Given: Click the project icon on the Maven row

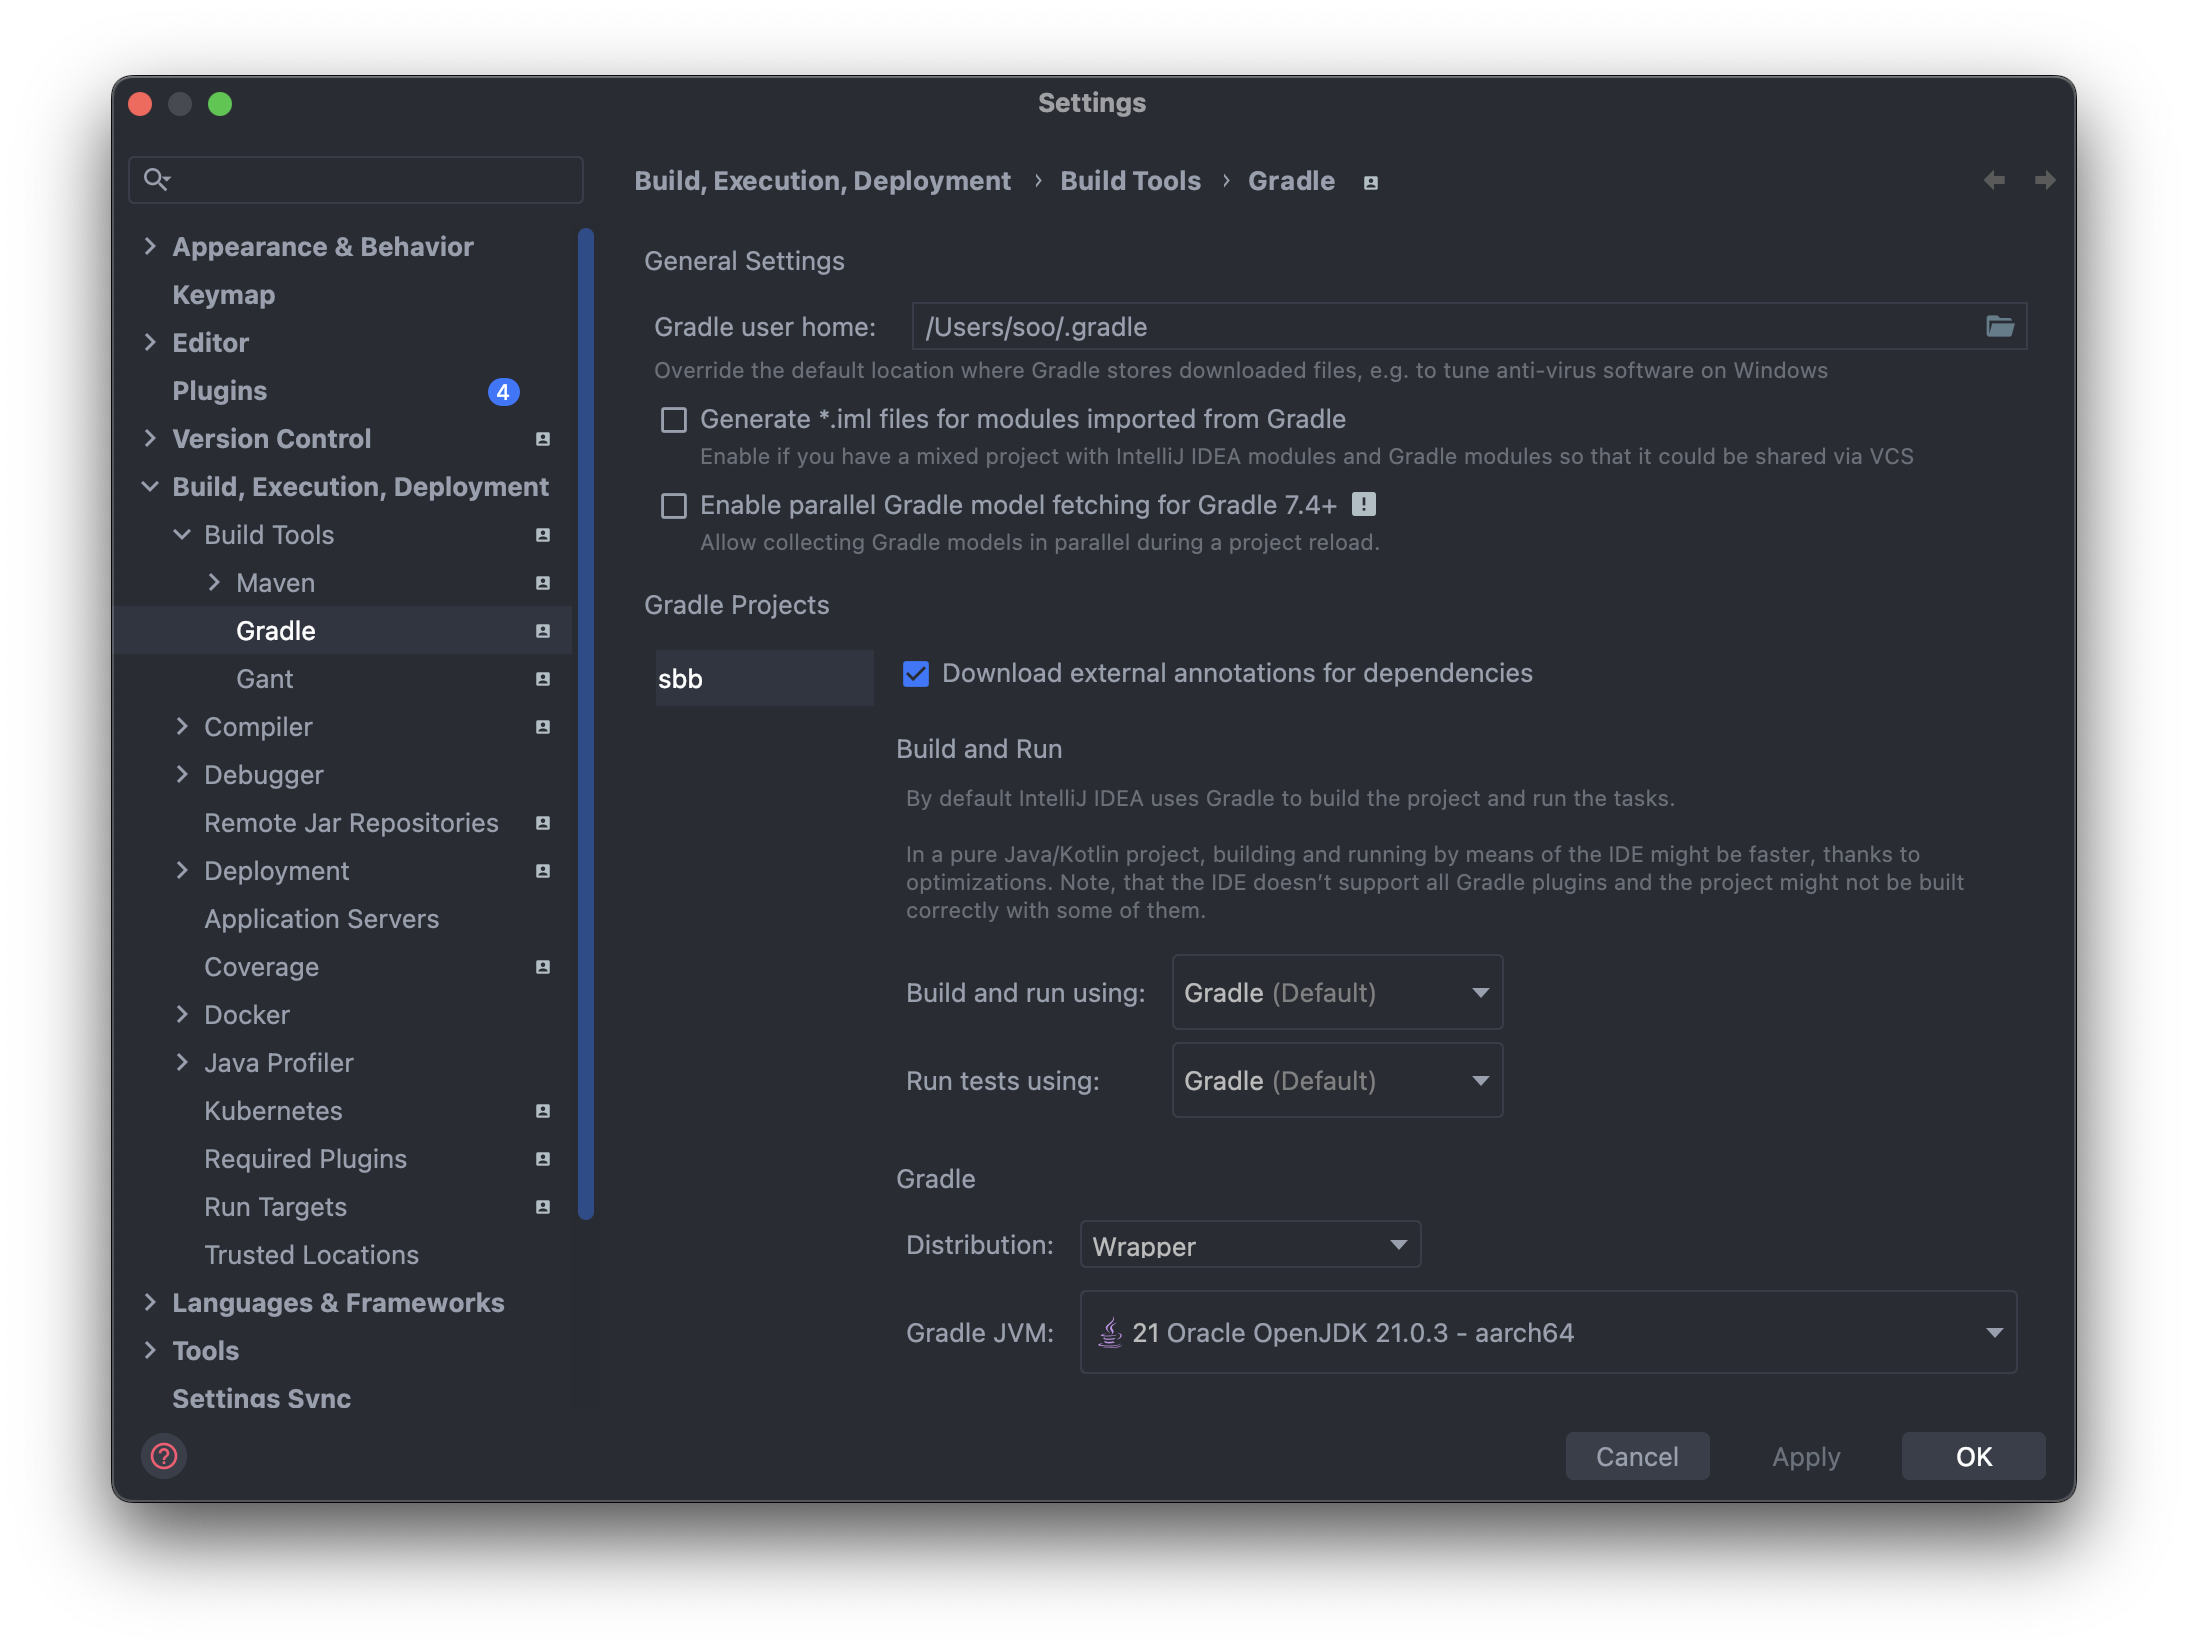Looking at the screenshot, I should 543,583.
